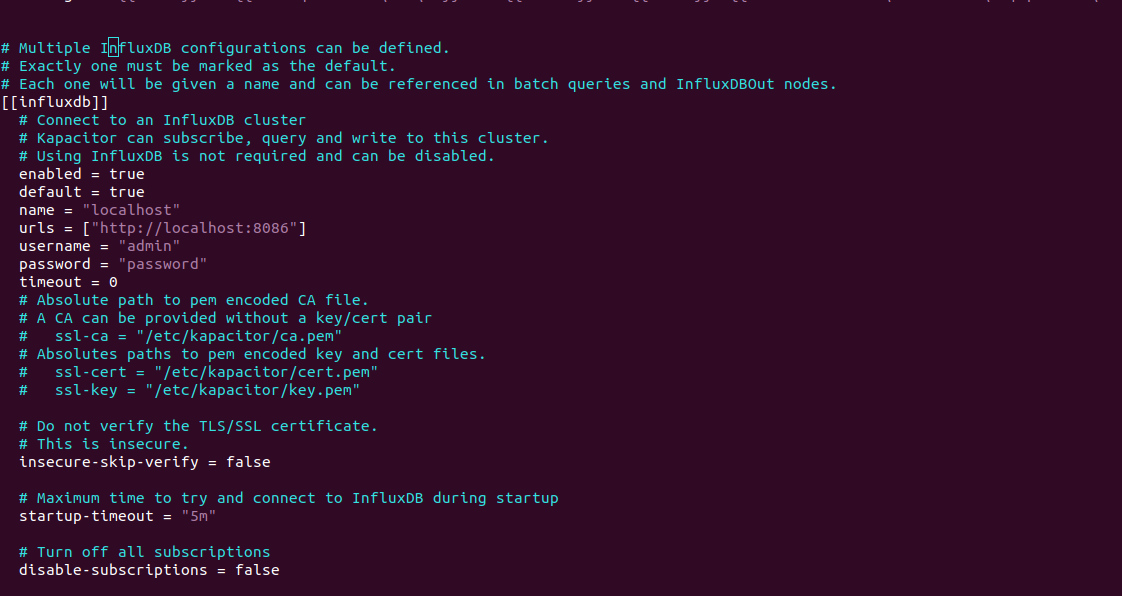Click the ssl-key key.pem path

click(x=253, y=390)
